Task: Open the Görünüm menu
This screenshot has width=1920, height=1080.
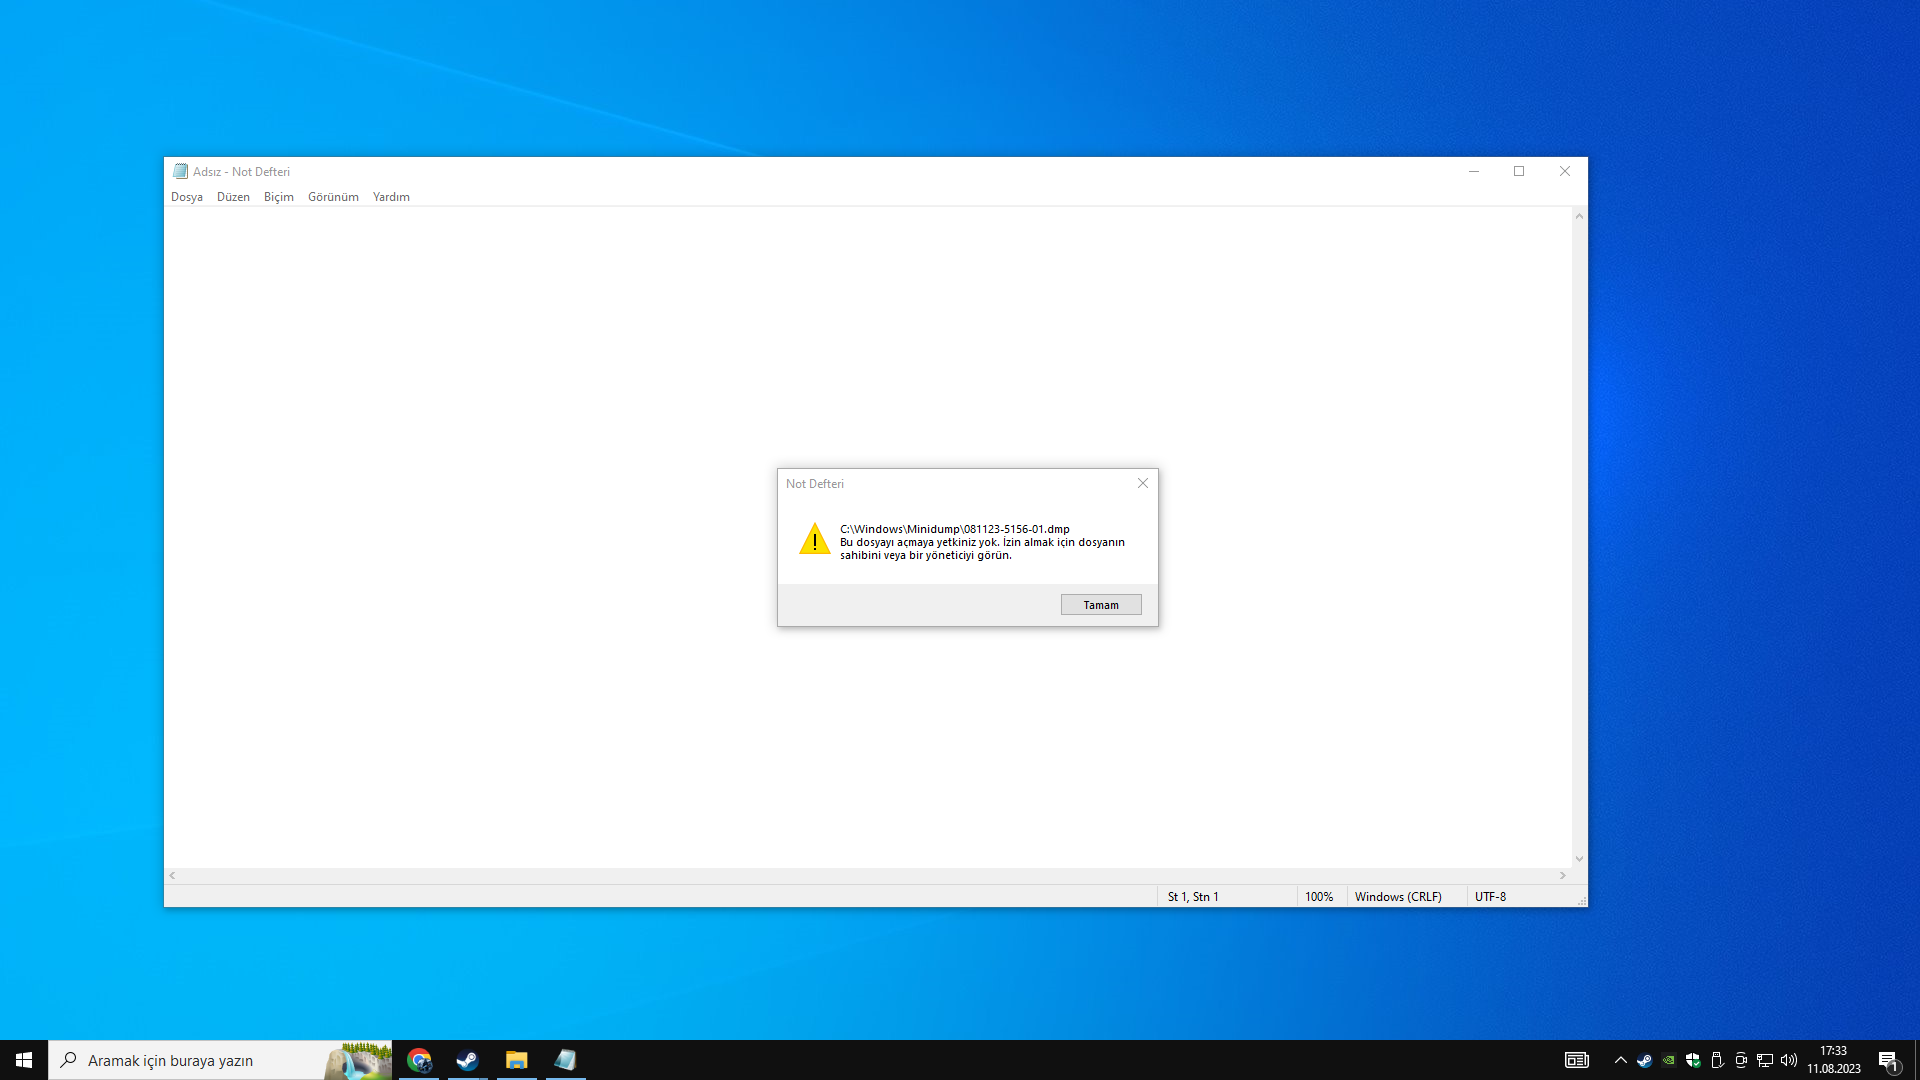Action: (x=333, y=197)
